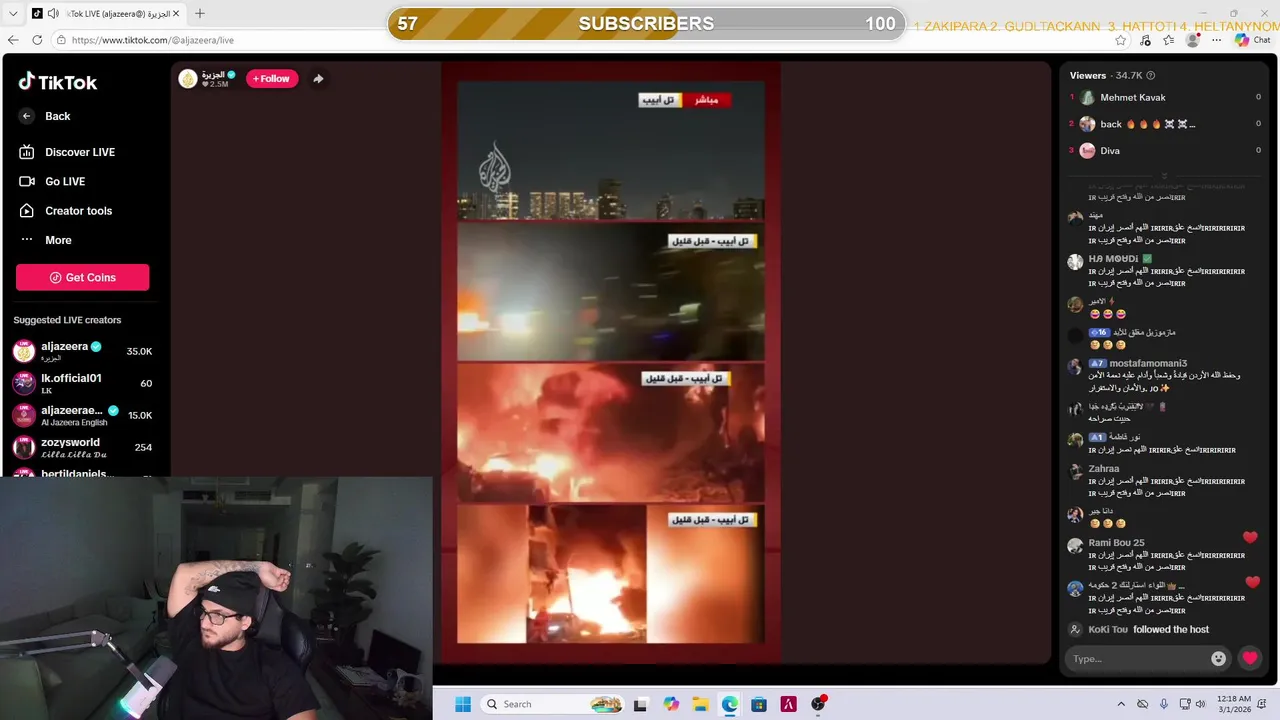Open Copilot Chat in browser
1280x720 pixels.
pos(1254,40)
